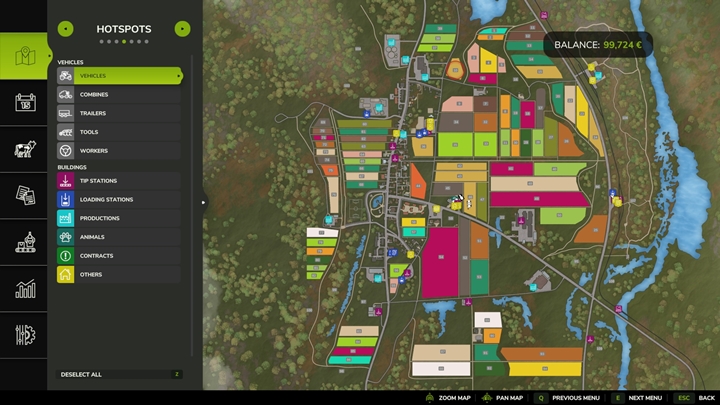The image size is (720, 405).
Task: Open the production chains factory icon
Action: 23,242
